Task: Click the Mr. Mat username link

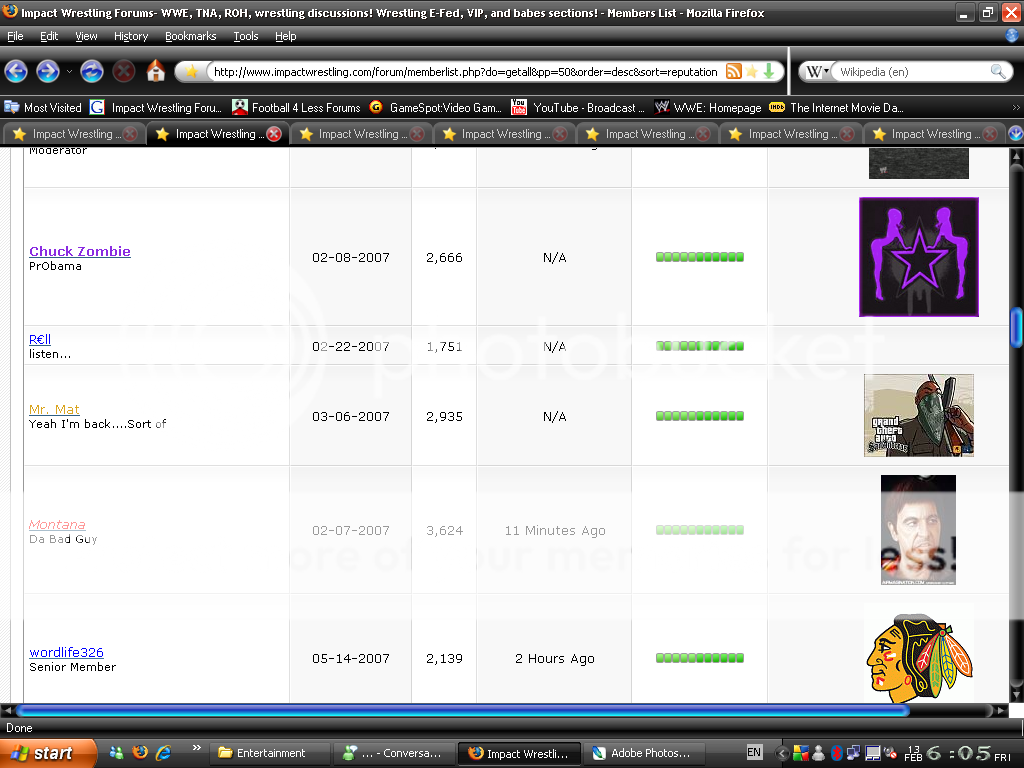Action: [x=54, y=409]
